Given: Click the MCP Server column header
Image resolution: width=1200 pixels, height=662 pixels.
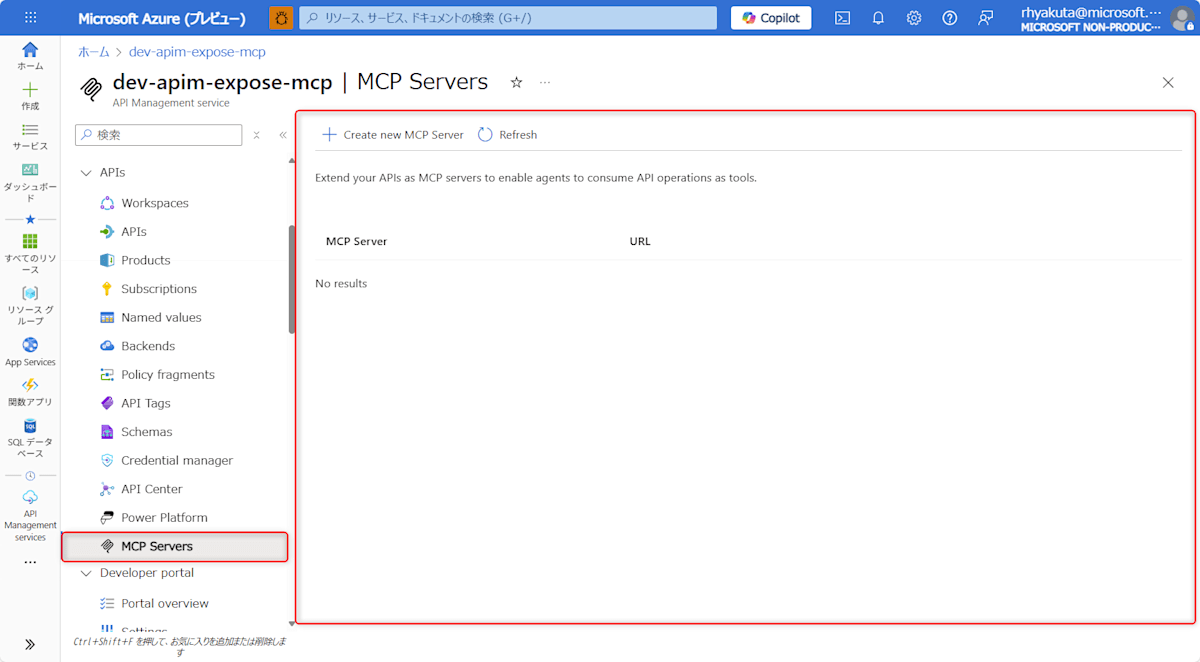Looking at the screenshot, I should coord(356,241).
